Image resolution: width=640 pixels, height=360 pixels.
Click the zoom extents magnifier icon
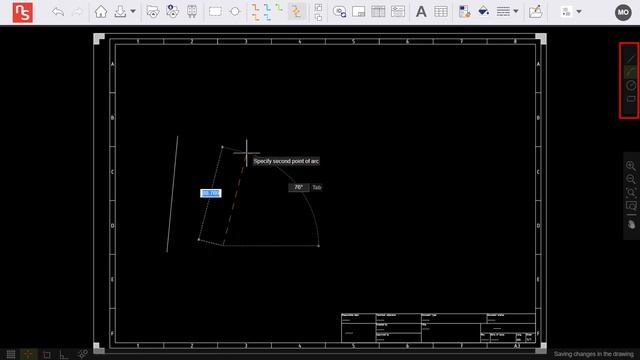631,192
